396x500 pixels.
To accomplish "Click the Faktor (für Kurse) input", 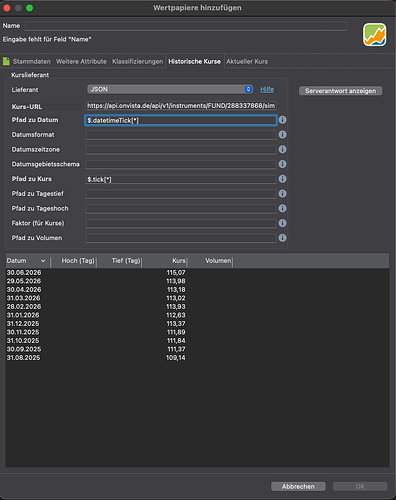I will pyautogui.click(x=181, y=223).
